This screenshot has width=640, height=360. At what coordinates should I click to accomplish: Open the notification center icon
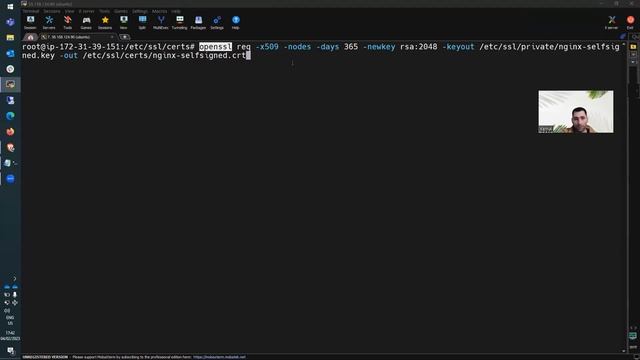(x=11, y=351)
